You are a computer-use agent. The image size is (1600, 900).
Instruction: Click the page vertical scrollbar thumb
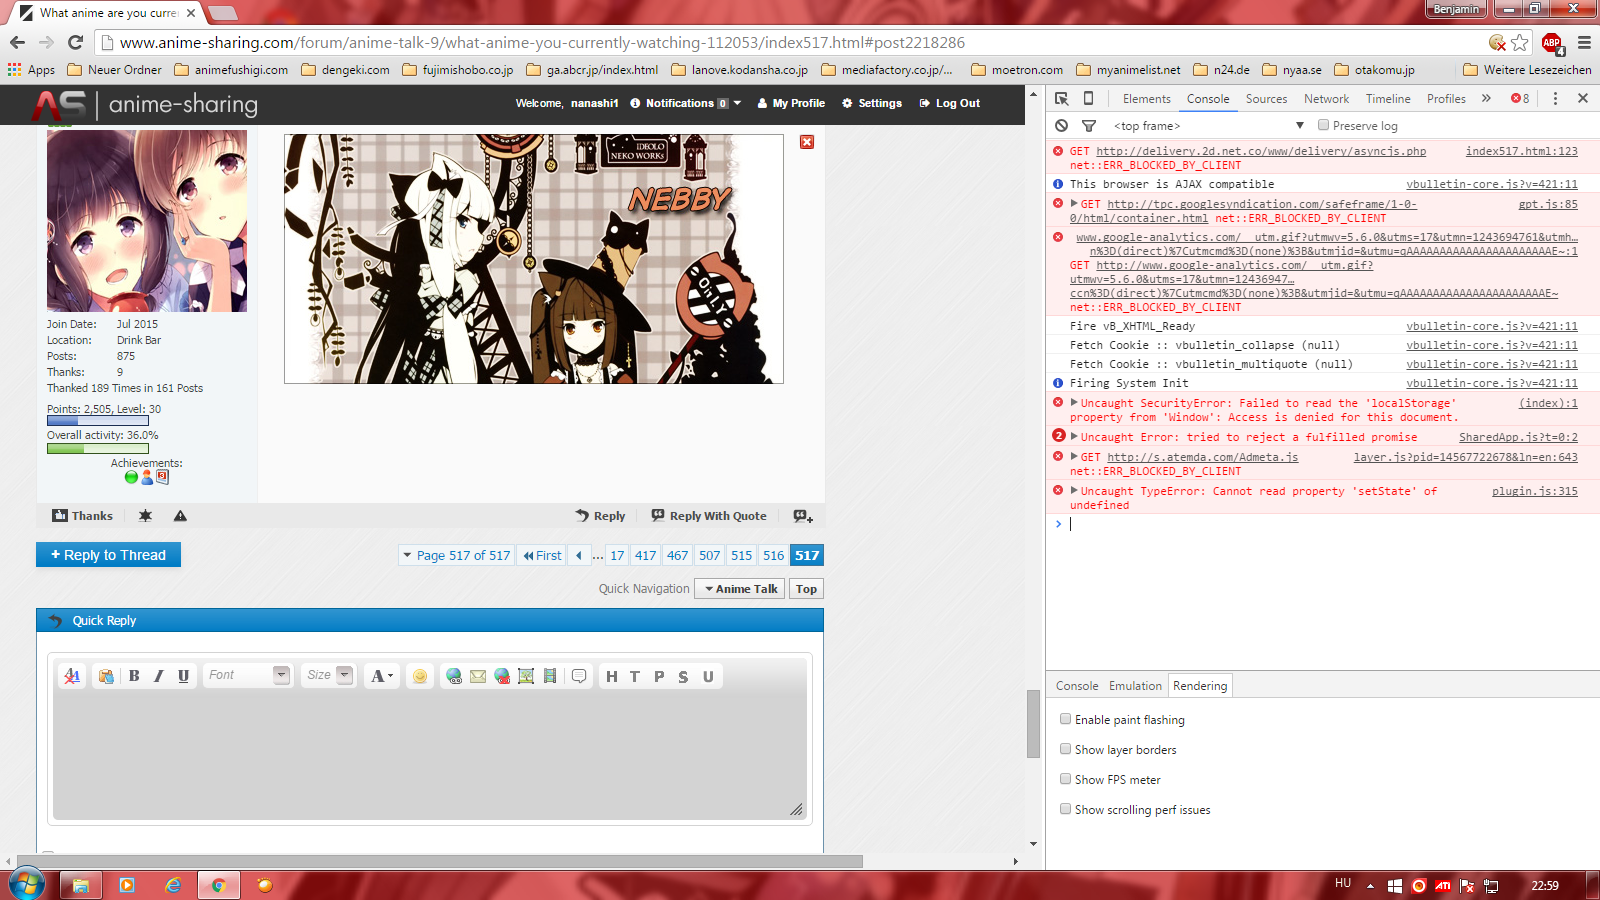(x=1033, y=724)
